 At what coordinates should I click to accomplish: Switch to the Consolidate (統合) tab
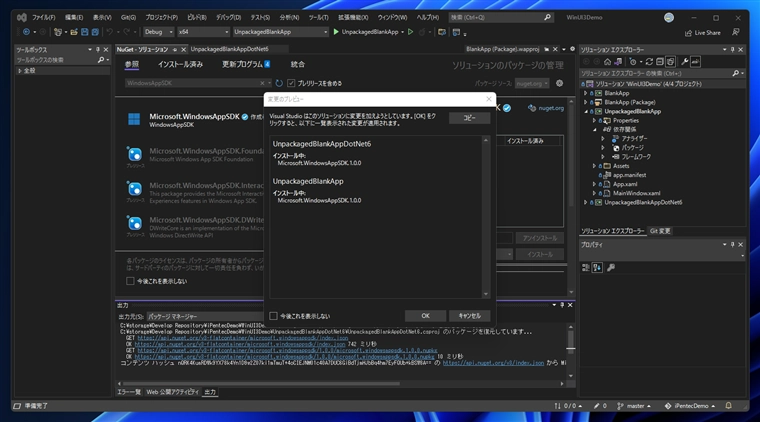point(298,64)
